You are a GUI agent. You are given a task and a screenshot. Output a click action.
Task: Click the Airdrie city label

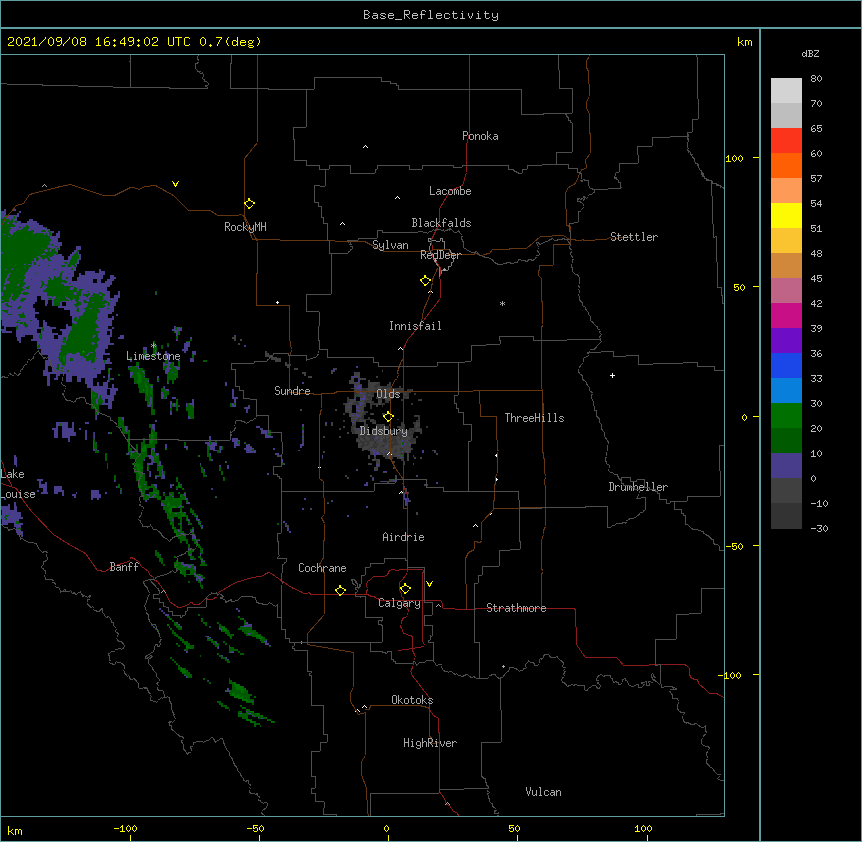pyautogui.click(x=404, y=537)
